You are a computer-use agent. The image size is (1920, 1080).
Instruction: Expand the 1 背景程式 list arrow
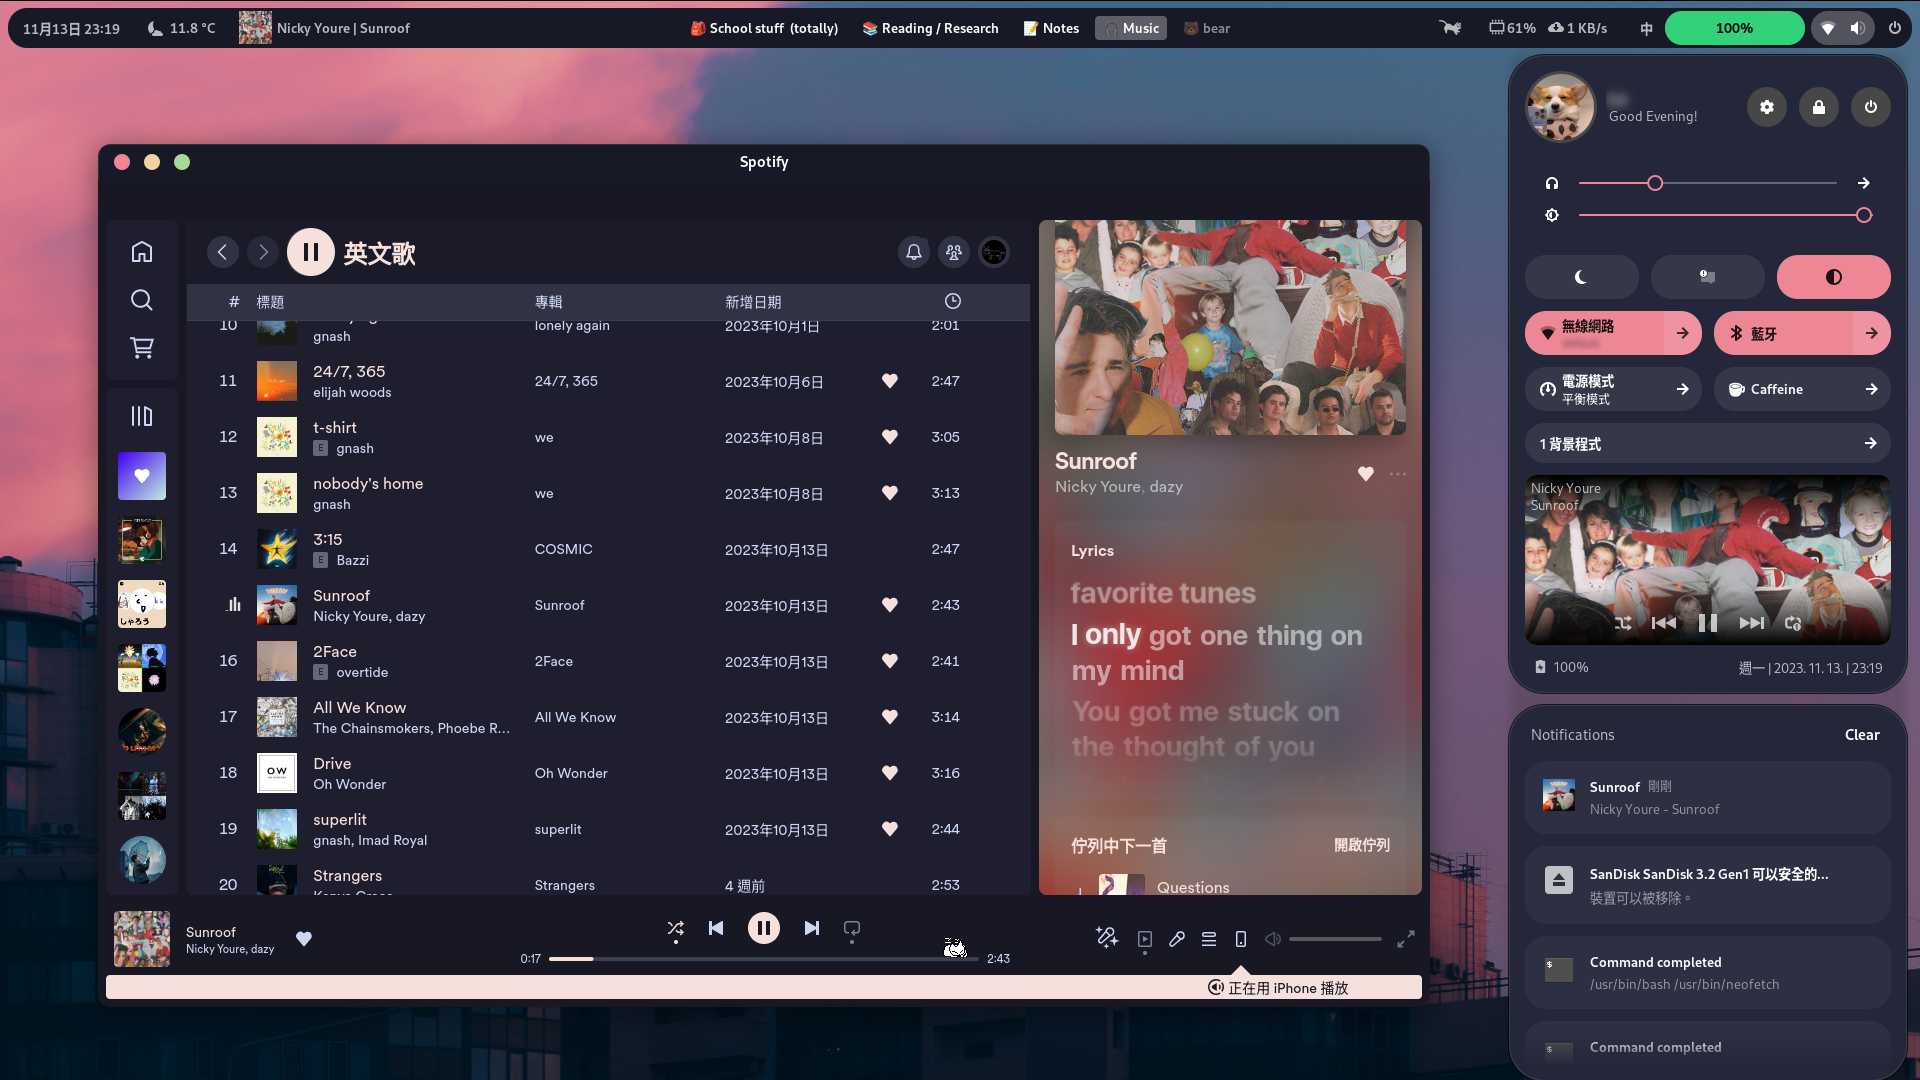[1870, 443]
